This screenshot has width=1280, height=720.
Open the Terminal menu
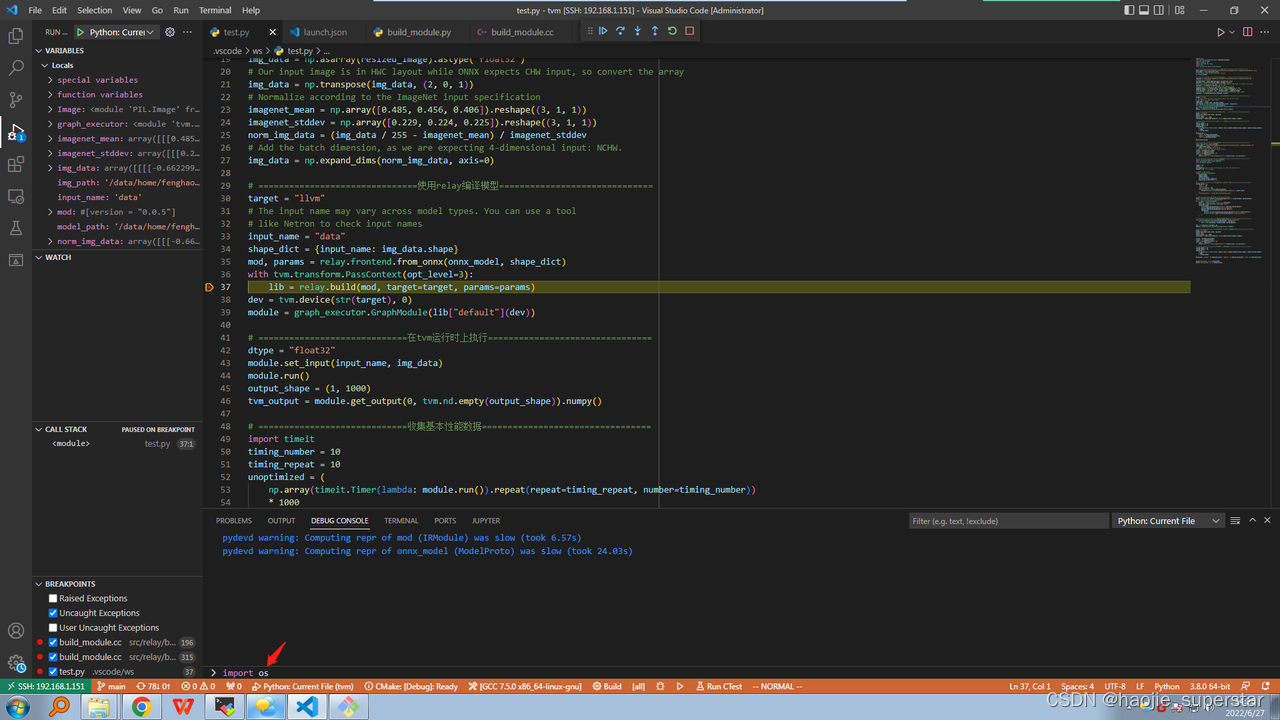(x=215, y=10)
